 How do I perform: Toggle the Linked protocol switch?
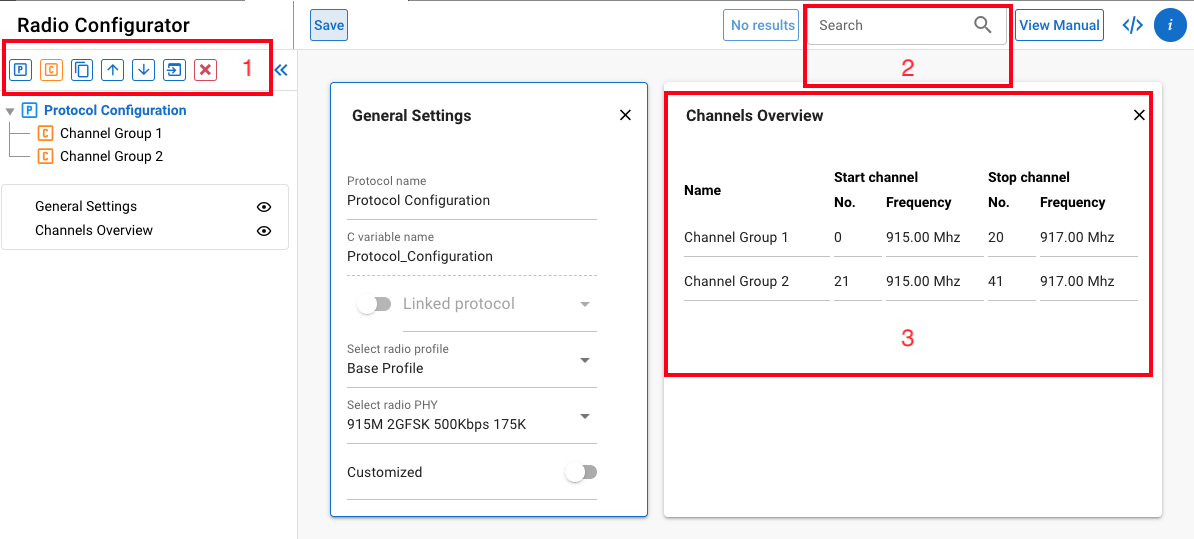(x=373, y=304)
